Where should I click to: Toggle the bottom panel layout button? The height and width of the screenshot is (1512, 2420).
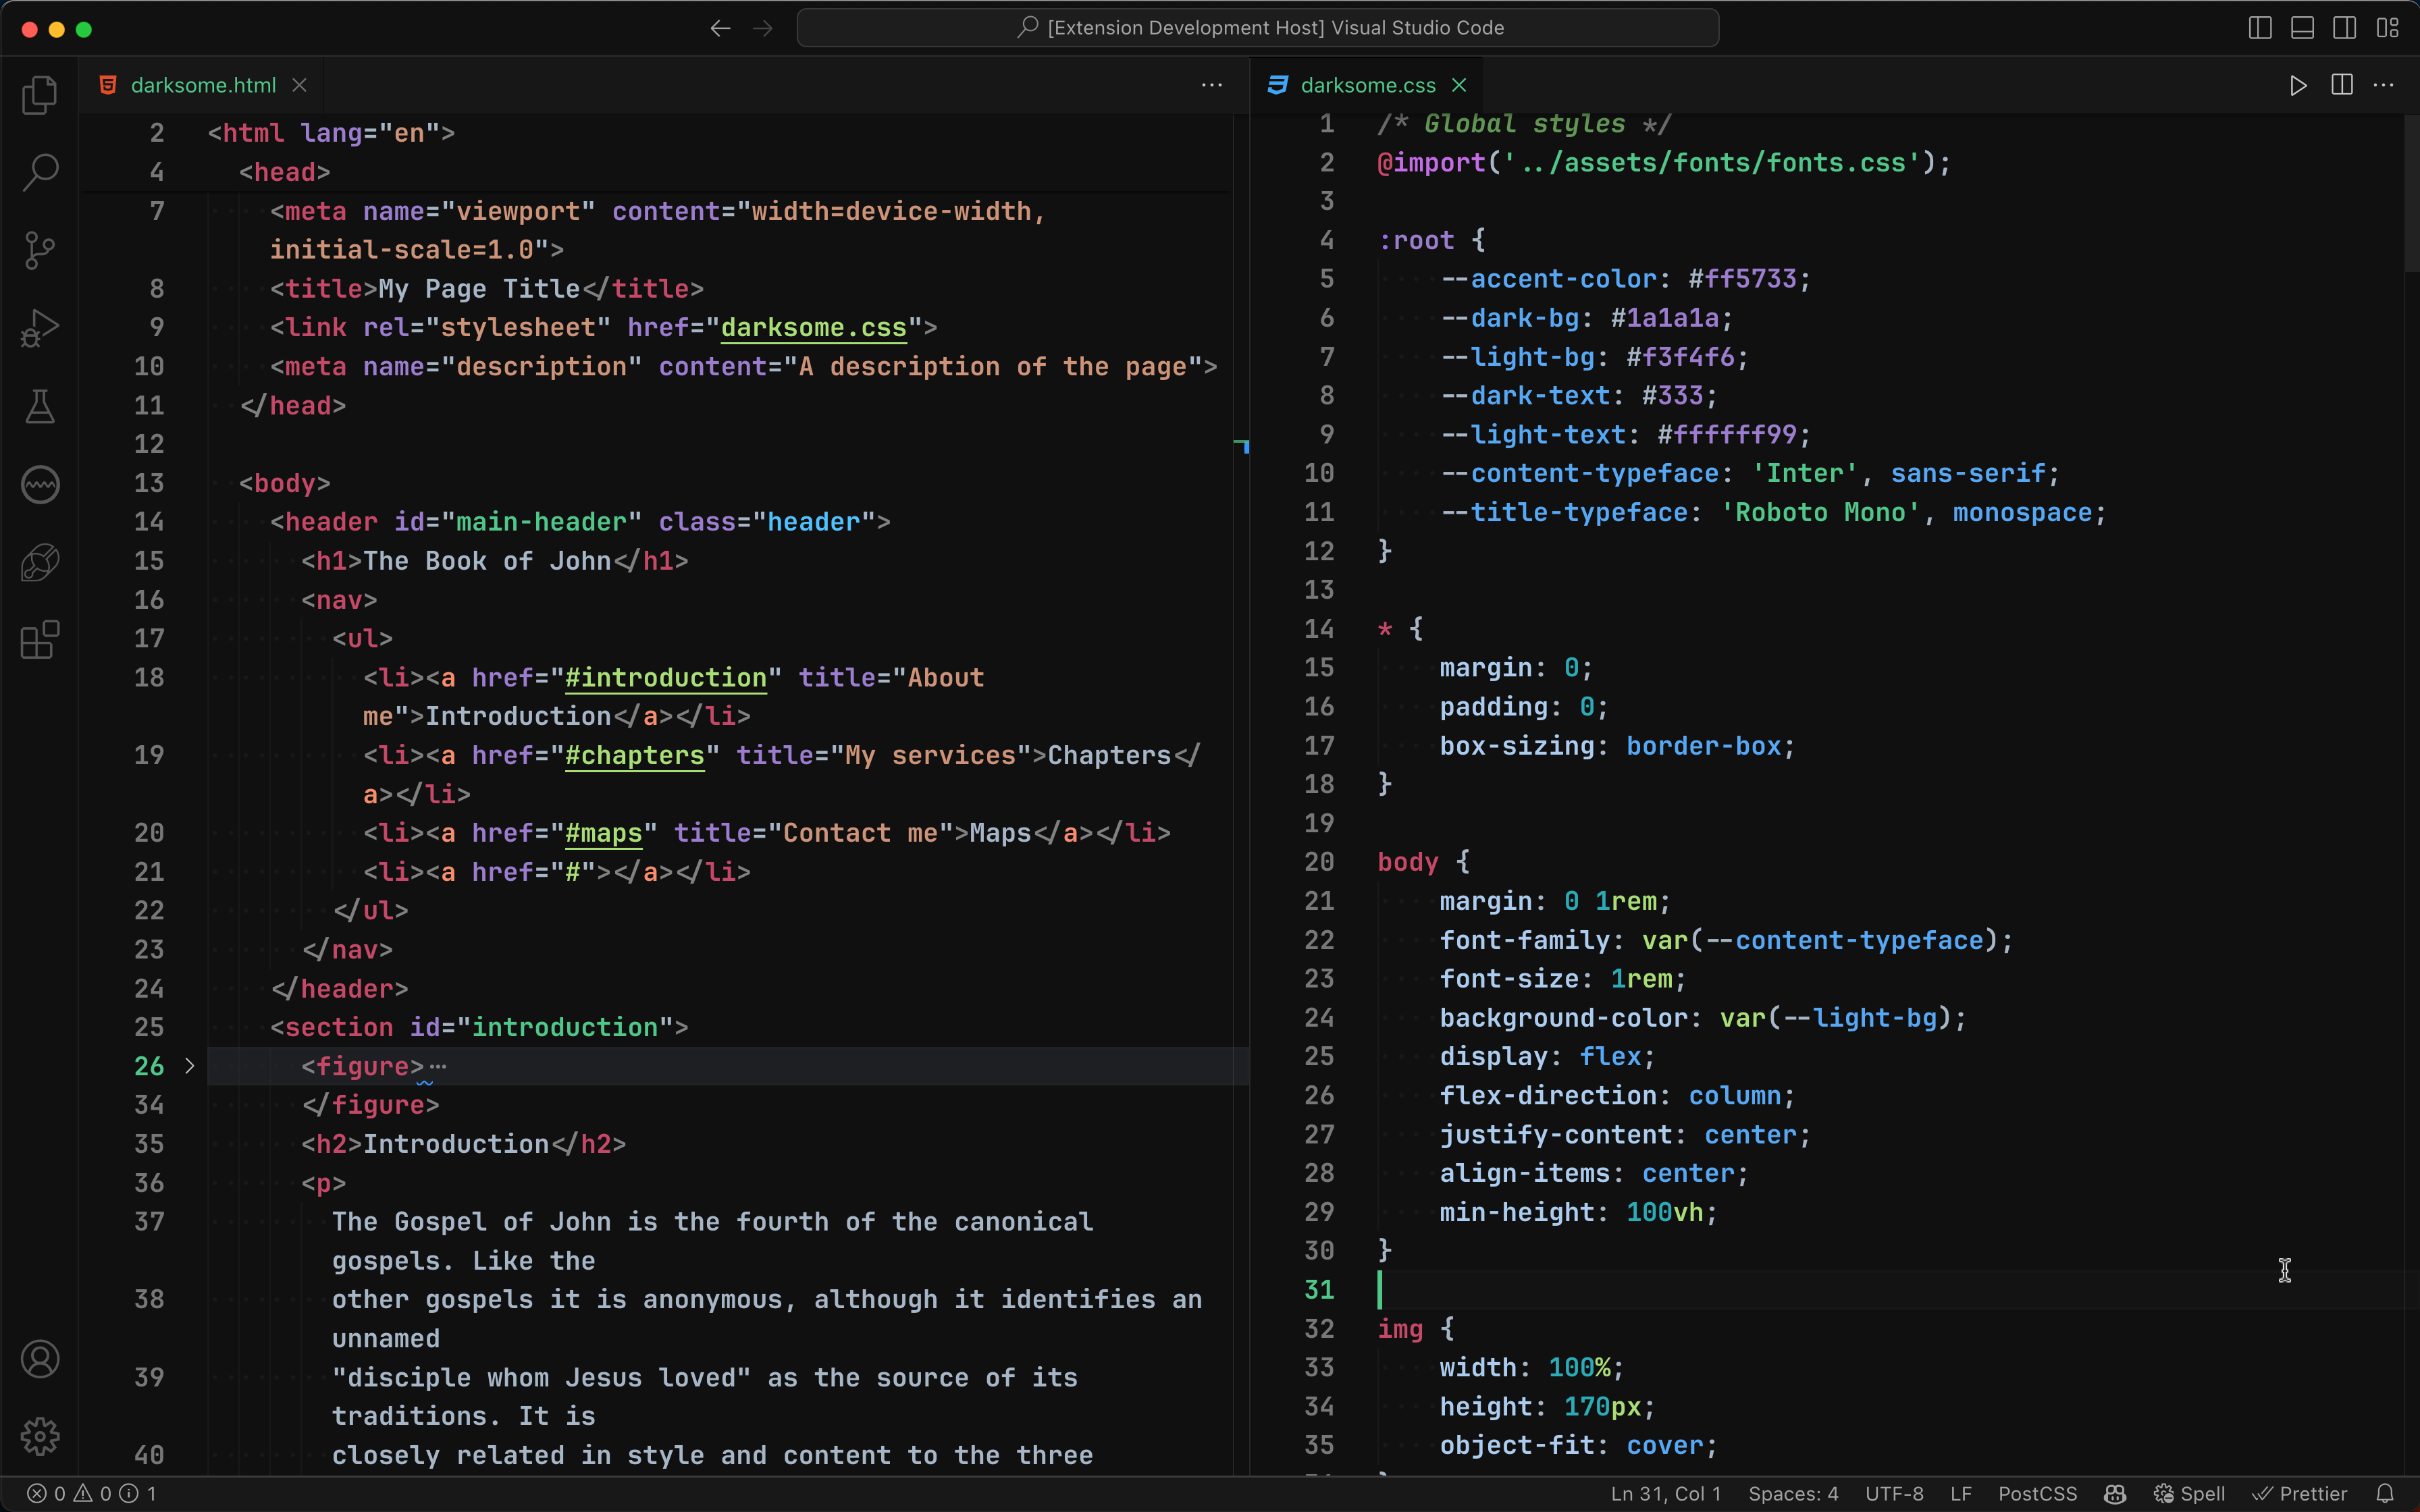[2302, 28]
